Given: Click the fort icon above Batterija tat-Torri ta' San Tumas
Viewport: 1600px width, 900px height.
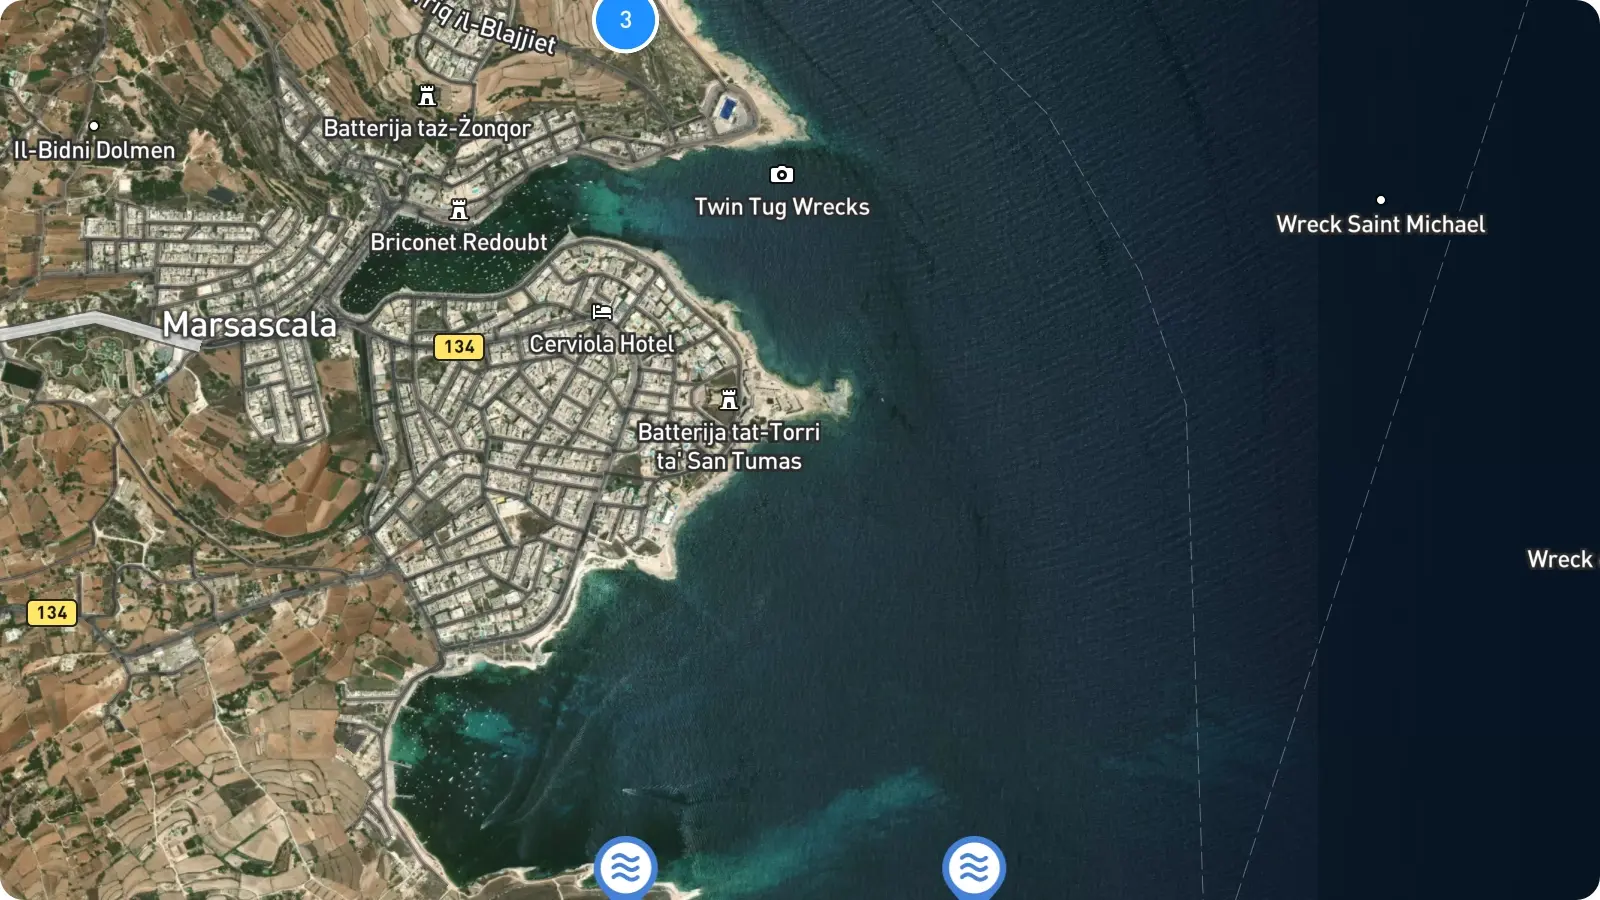Looking at the screenshot, I should pos(729,400).
